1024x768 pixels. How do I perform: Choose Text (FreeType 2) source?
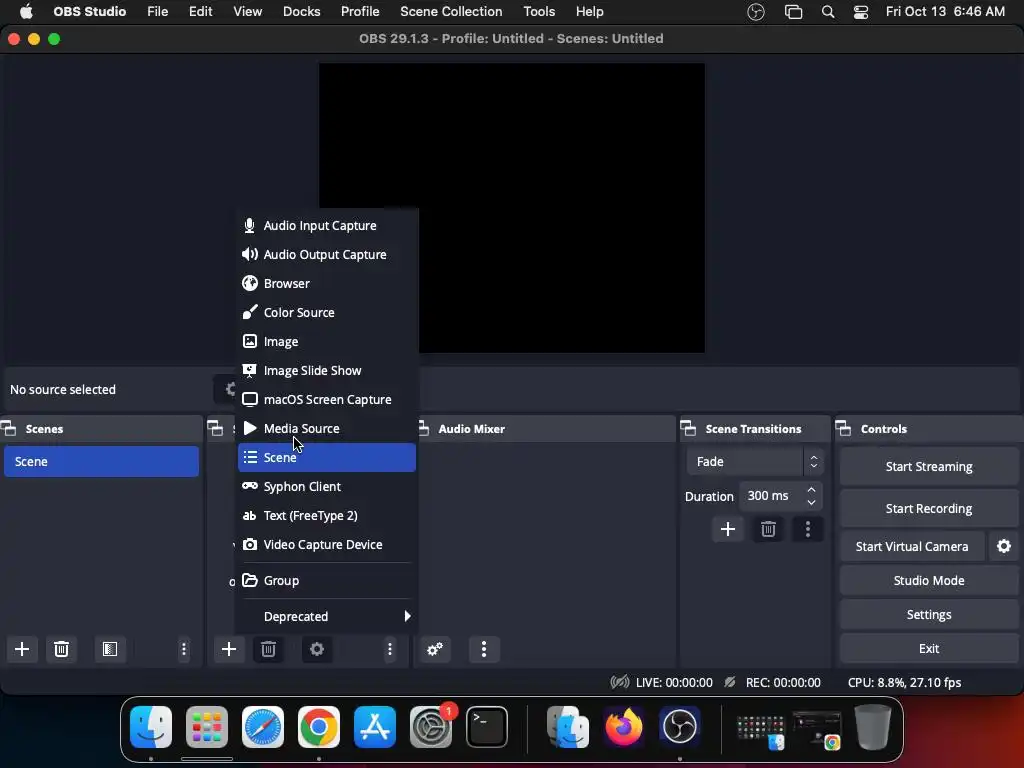(x=327, y=515)
